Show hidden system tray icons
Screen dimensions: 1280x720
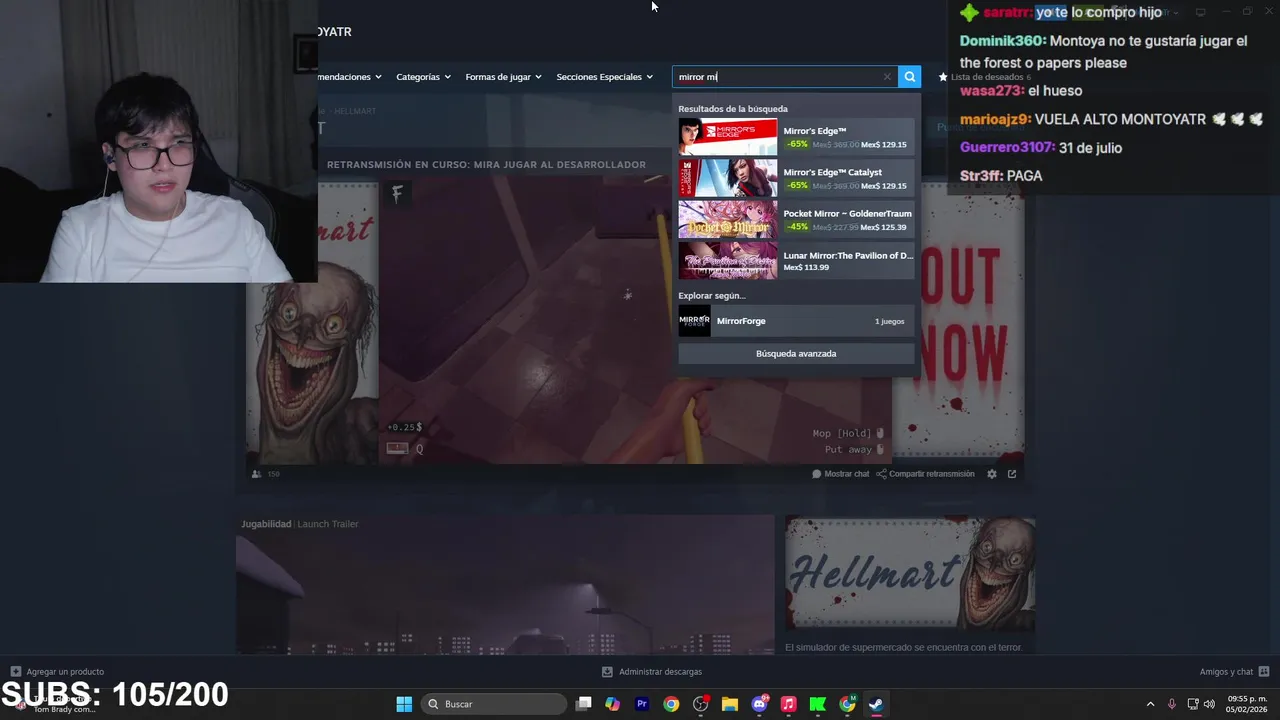click(x=1150, y=704)
